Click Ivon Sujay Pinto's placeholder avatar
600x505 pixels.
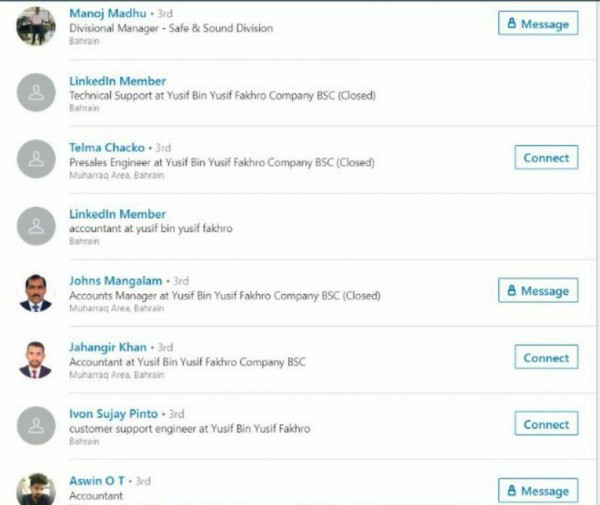pyautogui.click(x=36, y=426)
